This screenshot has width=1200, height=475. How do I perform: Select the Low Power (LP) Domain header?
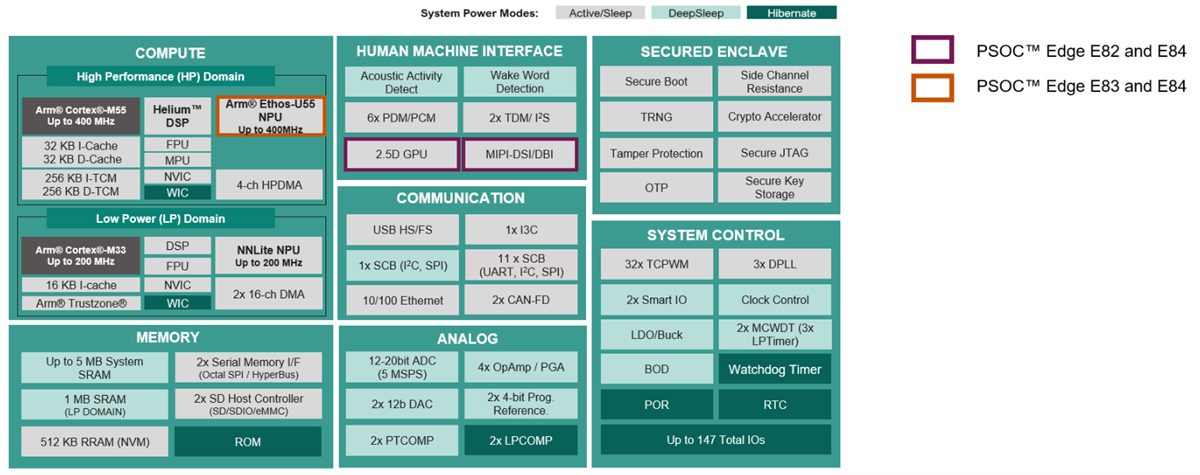[x=160, y=218]
